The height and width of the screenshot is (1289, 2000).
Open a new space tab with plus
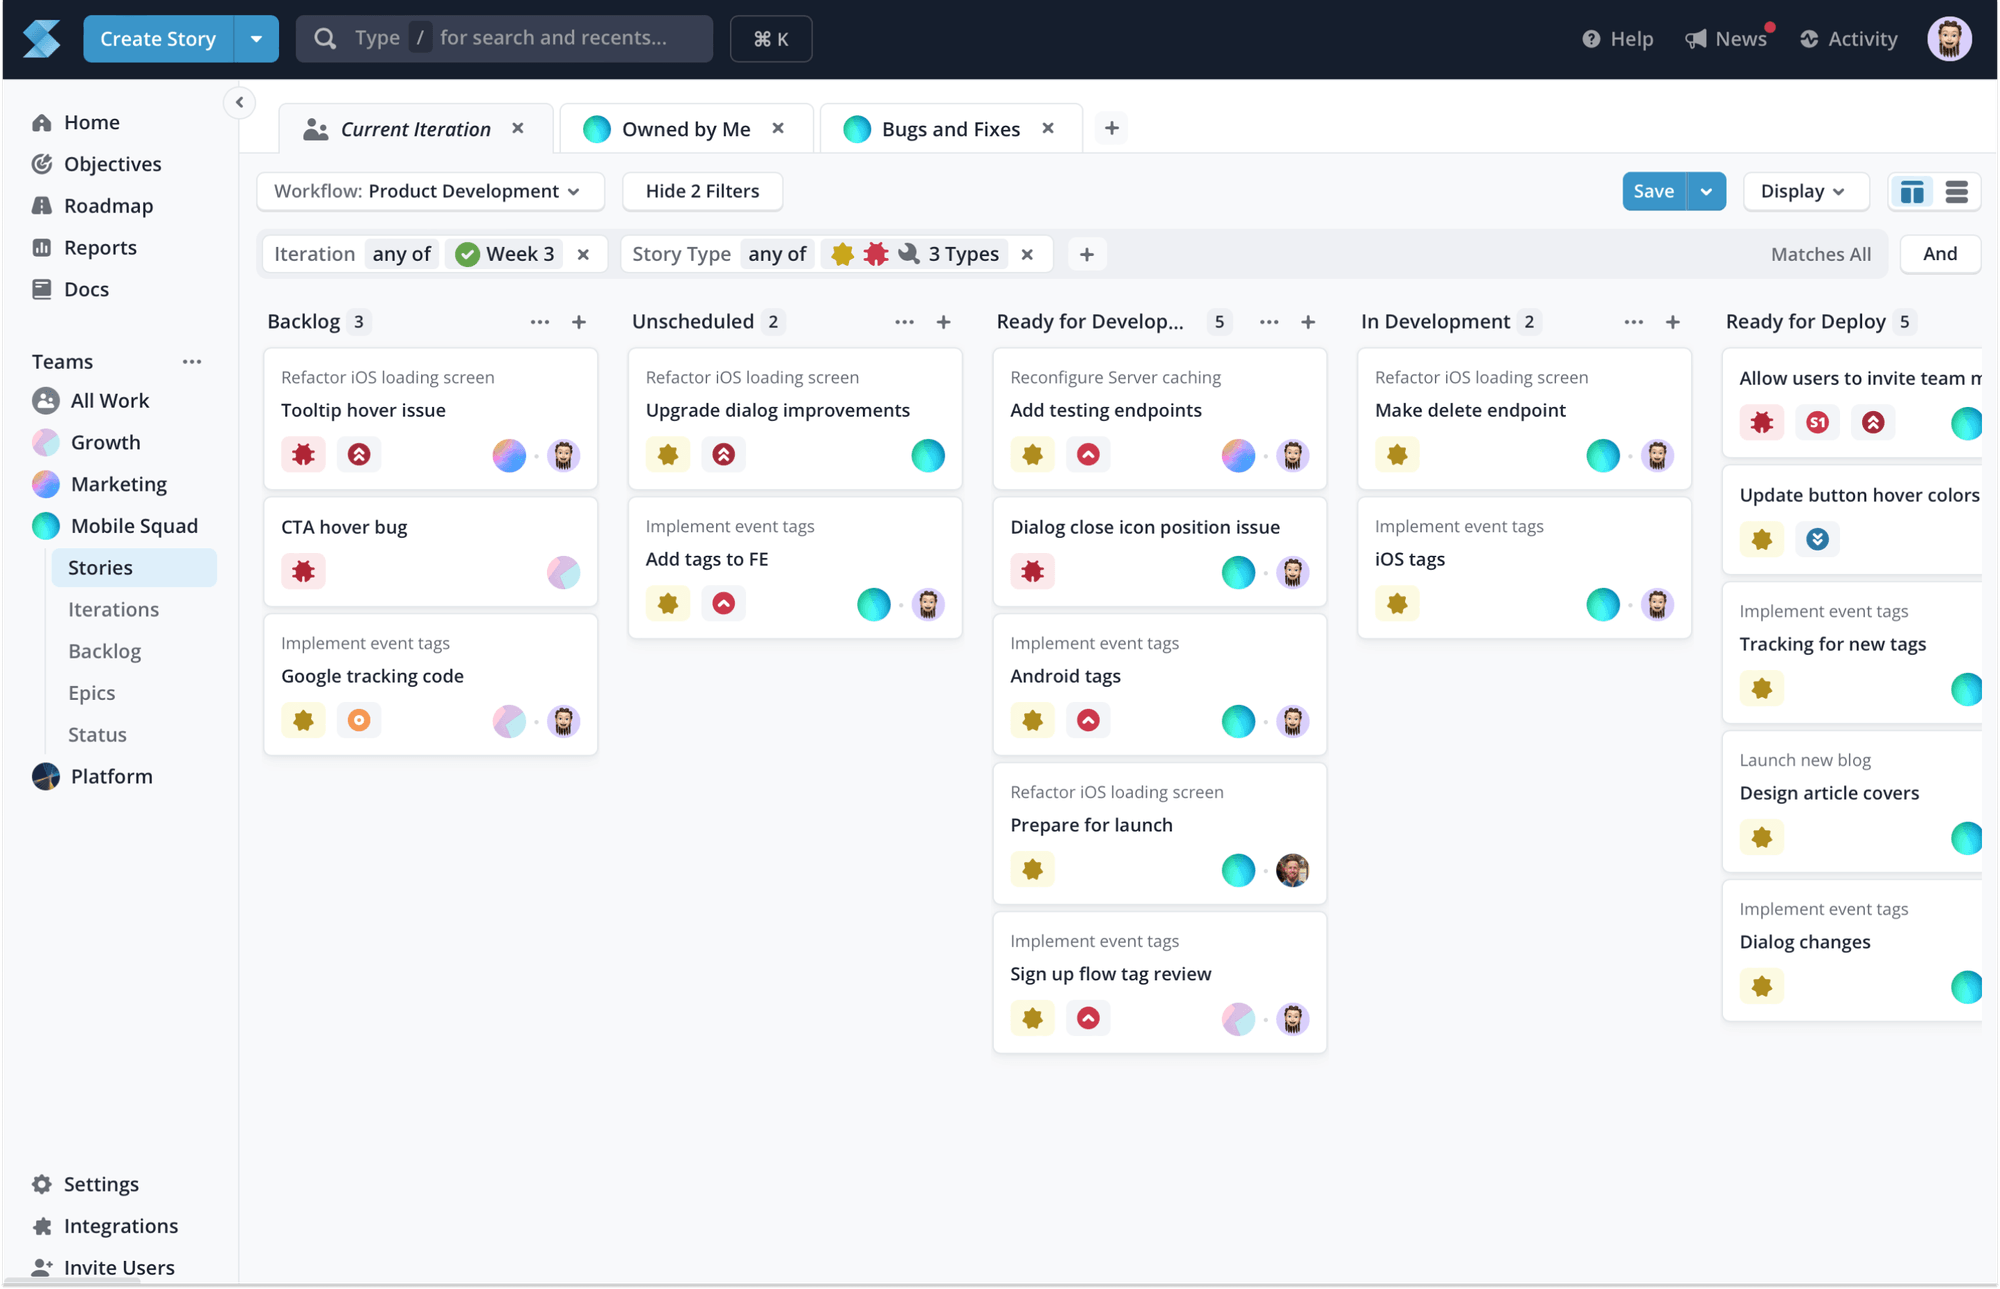tap(1111, 128)
